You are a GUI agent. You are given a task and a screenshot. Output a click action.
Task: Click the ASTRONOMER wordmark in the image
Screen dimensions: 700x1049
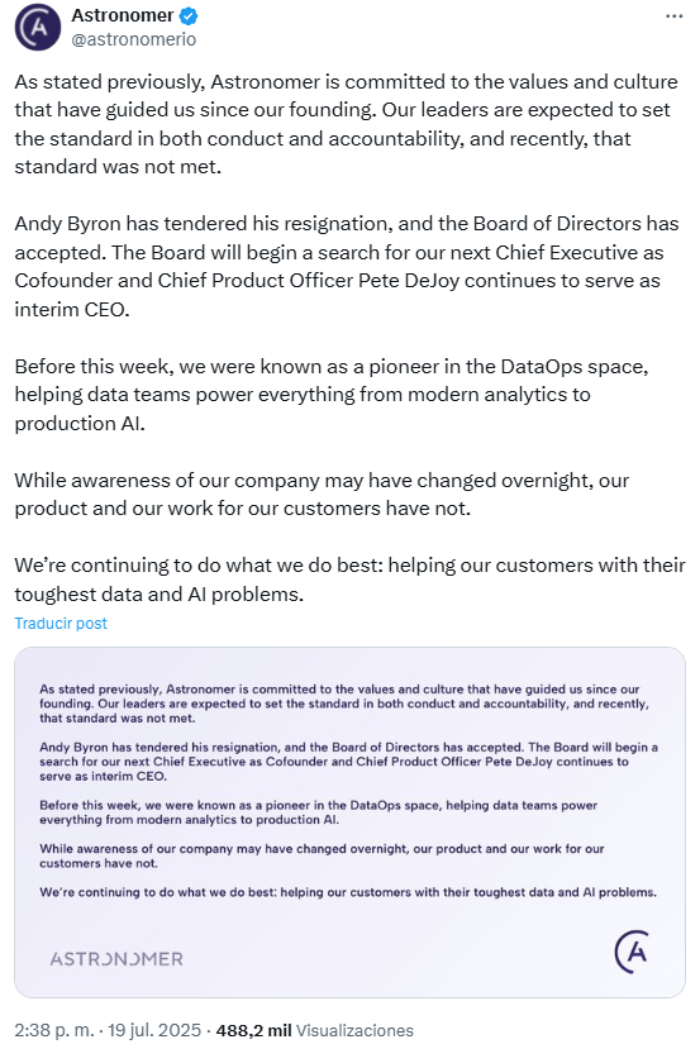(117, 959)
